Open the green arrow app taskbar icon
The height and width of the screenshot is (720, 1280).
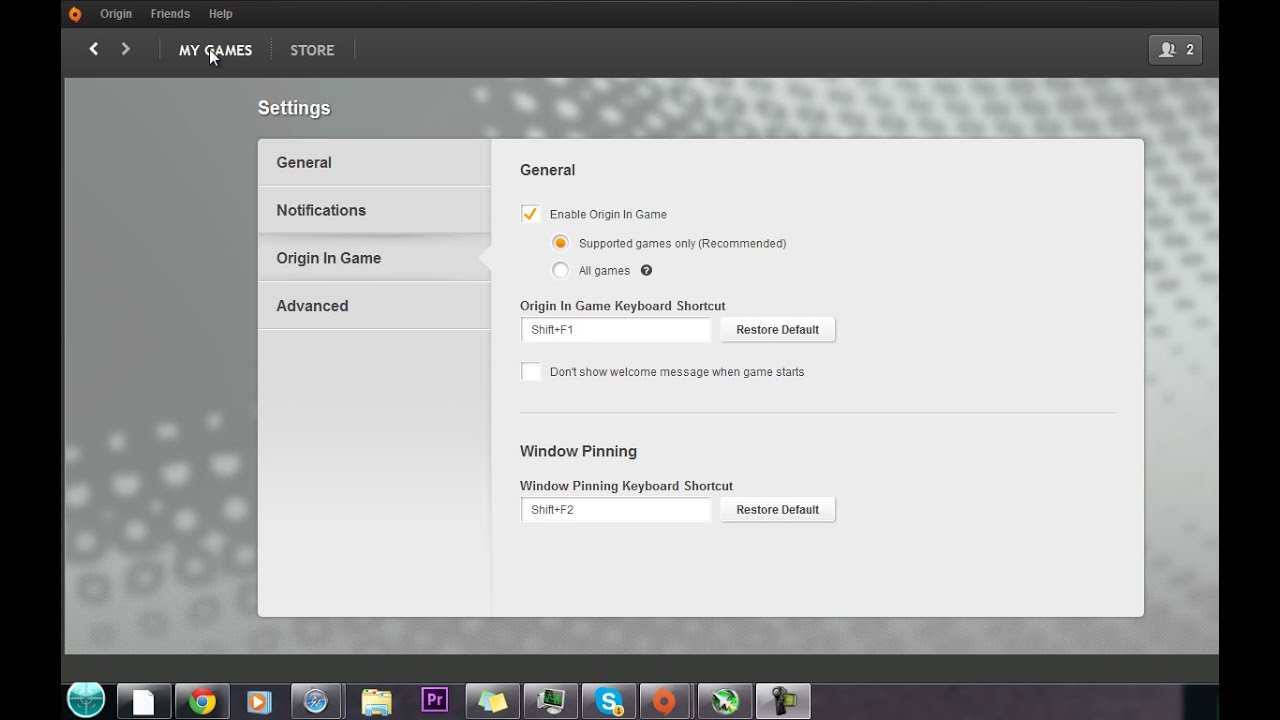tap(724, 702)
